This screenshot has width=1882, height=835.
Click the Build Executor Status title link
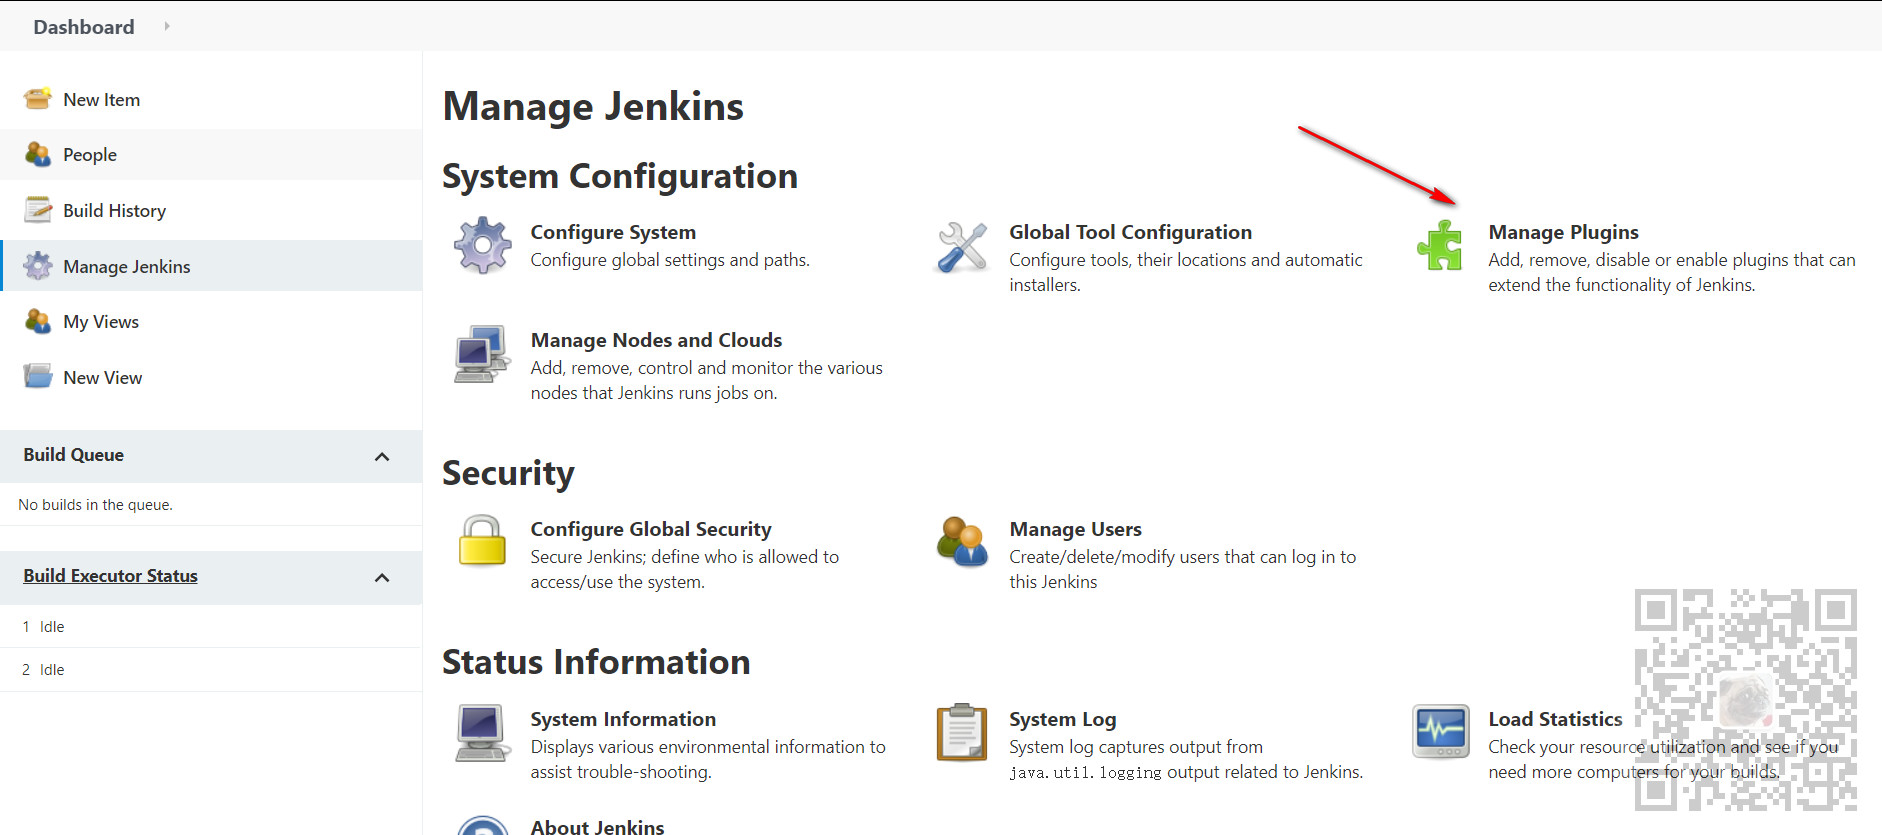click(x=110, y=576)
